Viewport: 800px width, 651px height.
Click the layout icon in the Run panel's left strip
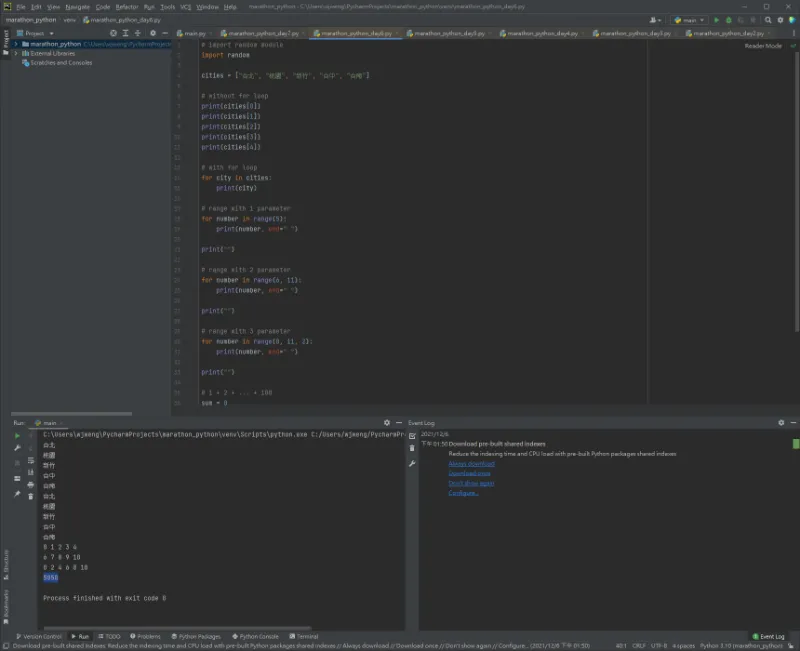click(17, 479)
